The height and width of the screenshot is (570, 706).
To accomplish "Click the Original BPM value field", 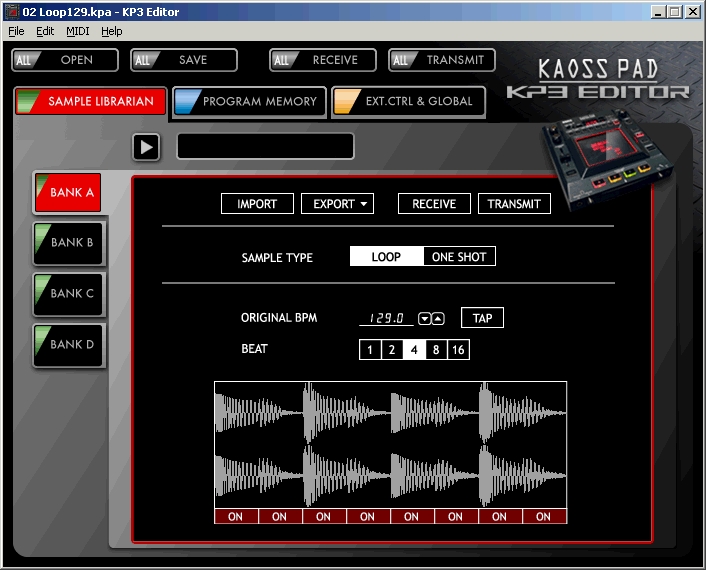I will [386, 318].
